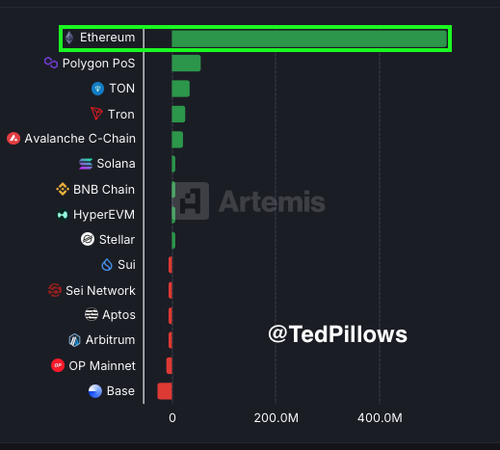Click the red Tron triangle icon
This screenshot has width=500, height=450.
tap(97, 114)
